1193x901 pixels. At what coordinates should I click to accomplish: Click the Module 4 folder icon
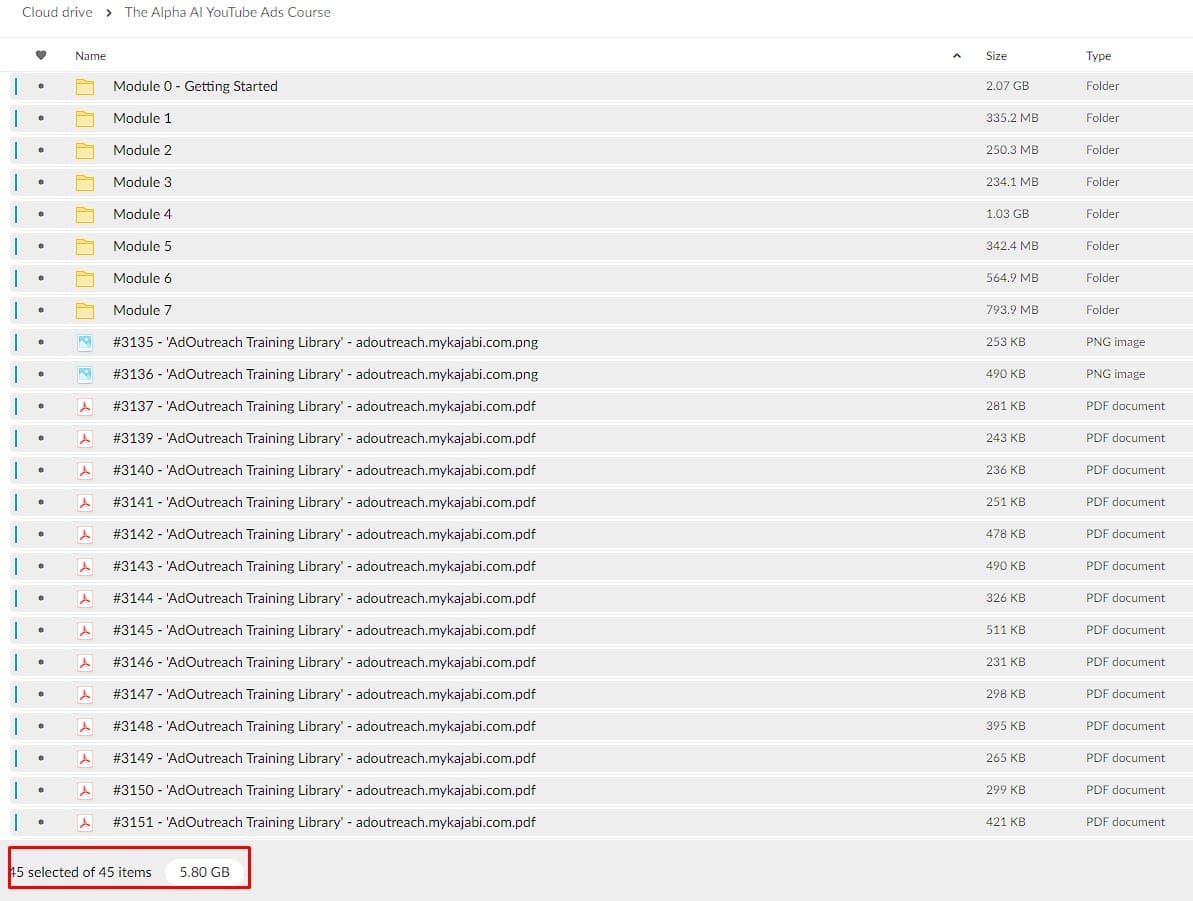[x=85, y=214]
